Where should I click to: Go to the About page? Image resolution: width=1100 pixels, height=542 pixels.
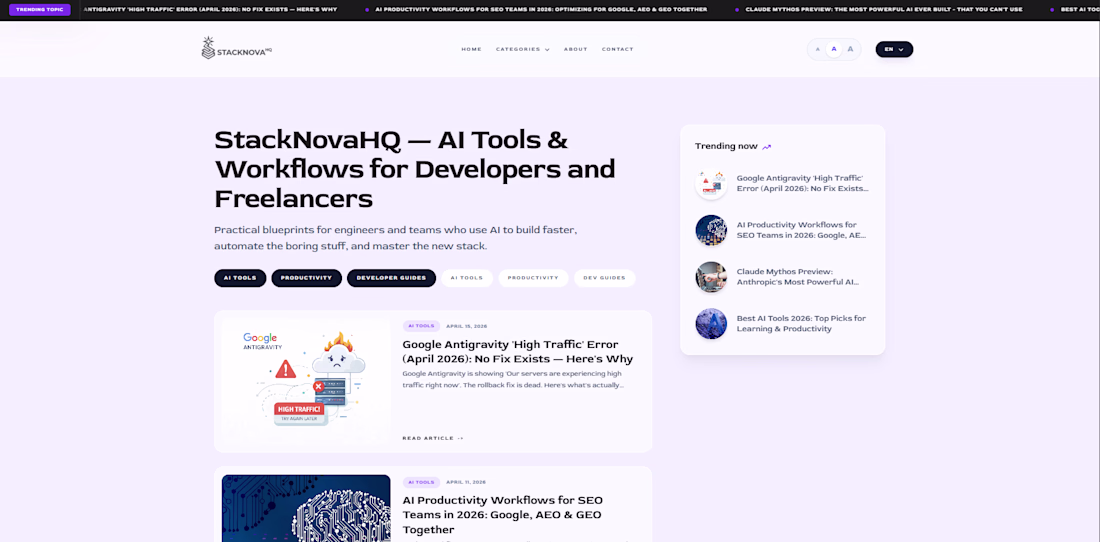pos(575,49)
